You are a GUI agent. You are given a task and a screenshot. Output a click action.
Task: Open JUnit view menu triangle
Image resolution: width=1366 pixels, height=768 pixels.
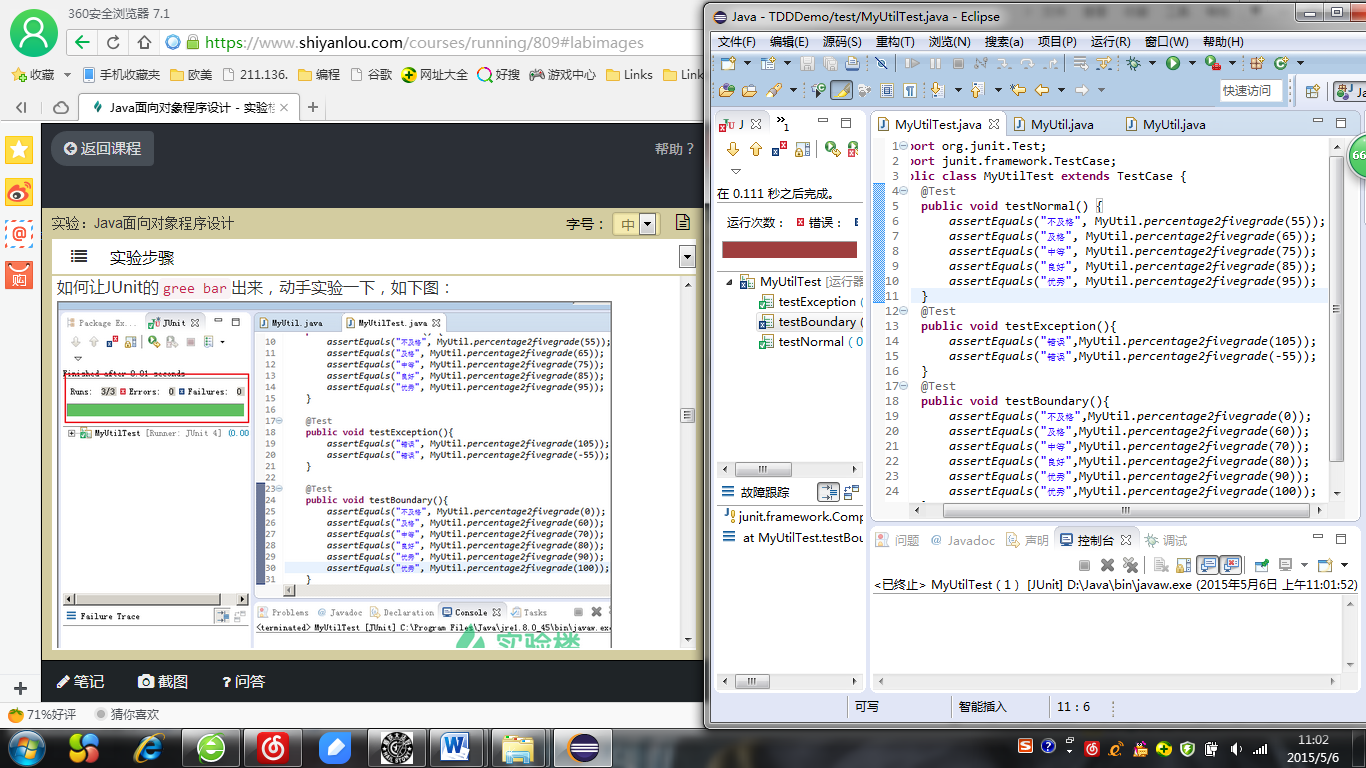pyautogui.click(x=735, y=171)
